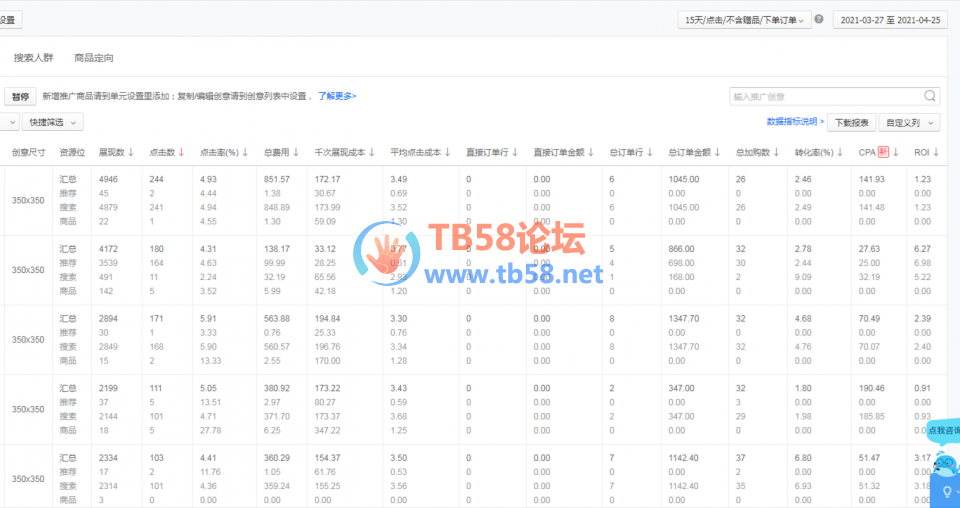Click the help question mark icon near date range

tap(819, 19)
